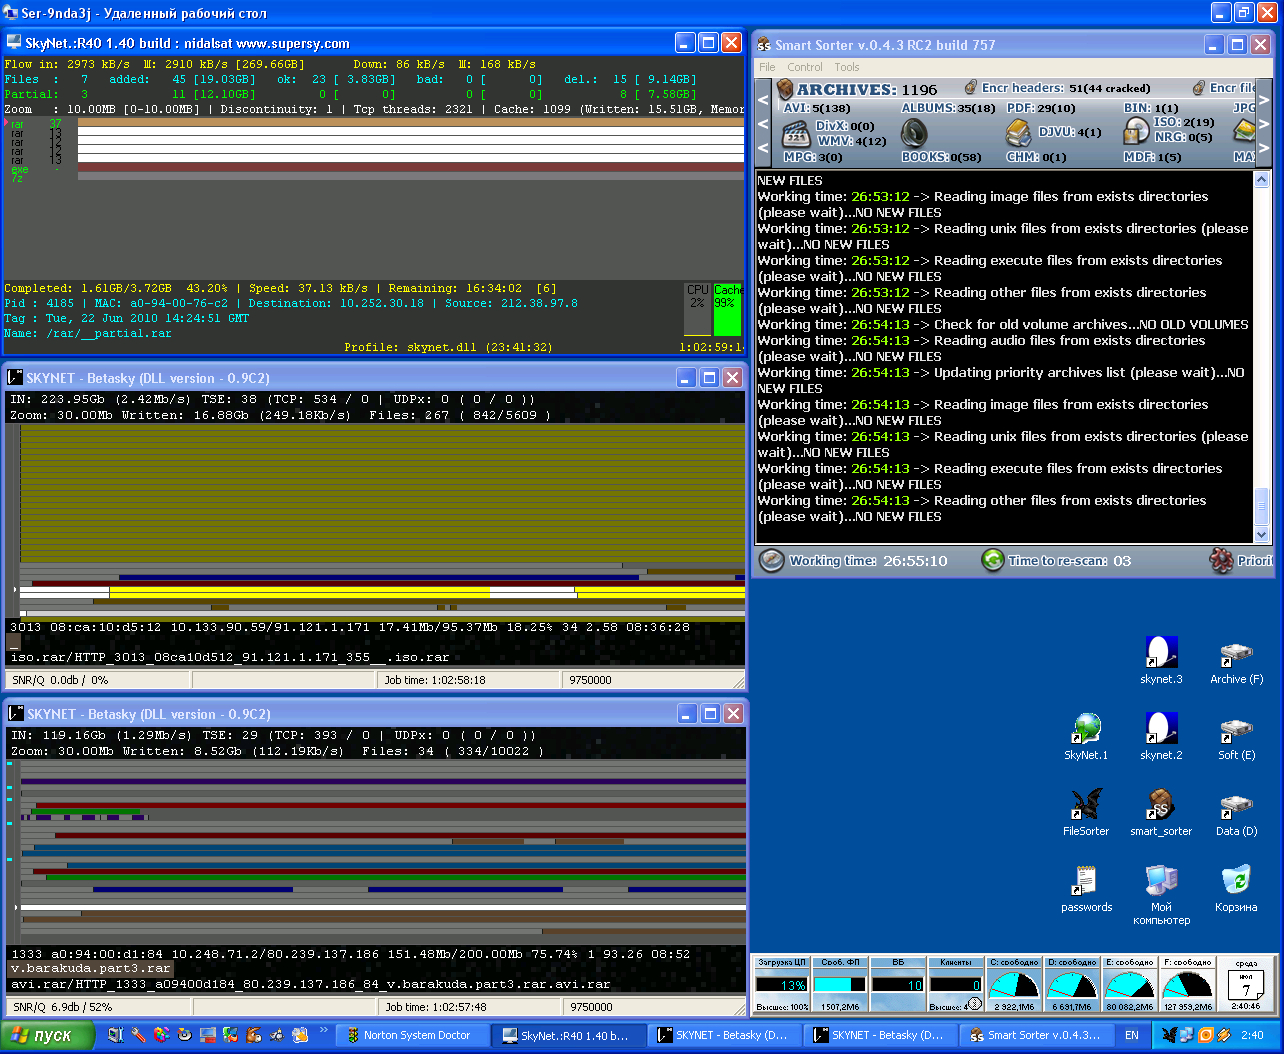The image size is (1284, 1054).
Task: Select the passwords notepad shortcut
Action: point(1086,881)
